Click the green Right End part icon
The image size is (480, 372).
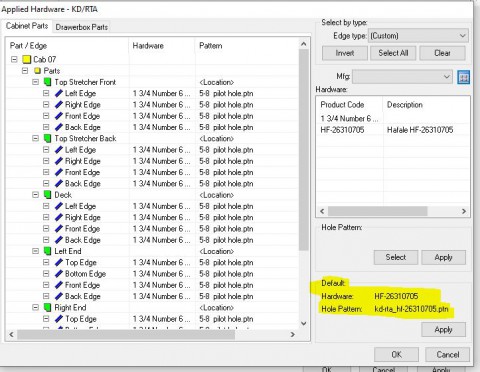click(48, 307)
